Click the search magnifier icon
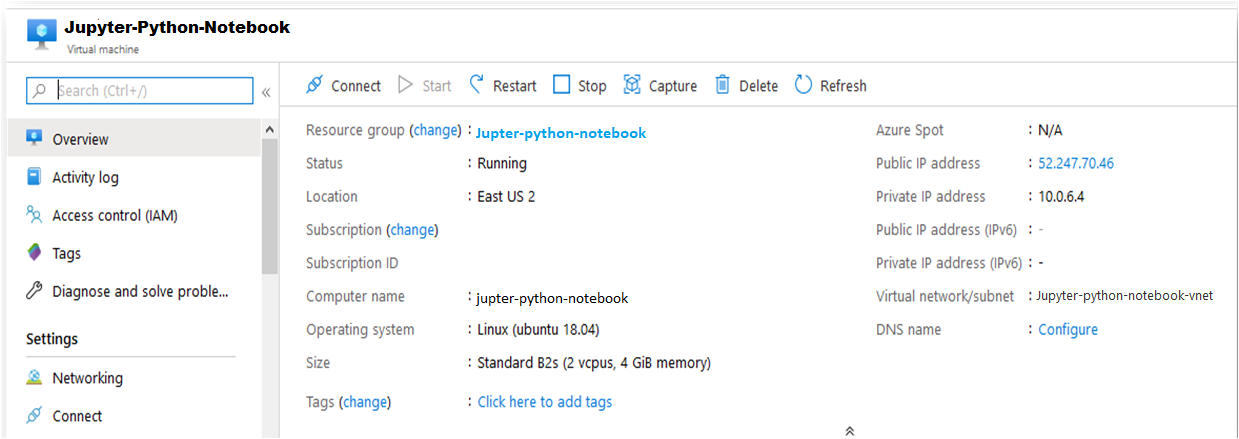This screenshot has width=1239, height=439. (x=40, y=91)
